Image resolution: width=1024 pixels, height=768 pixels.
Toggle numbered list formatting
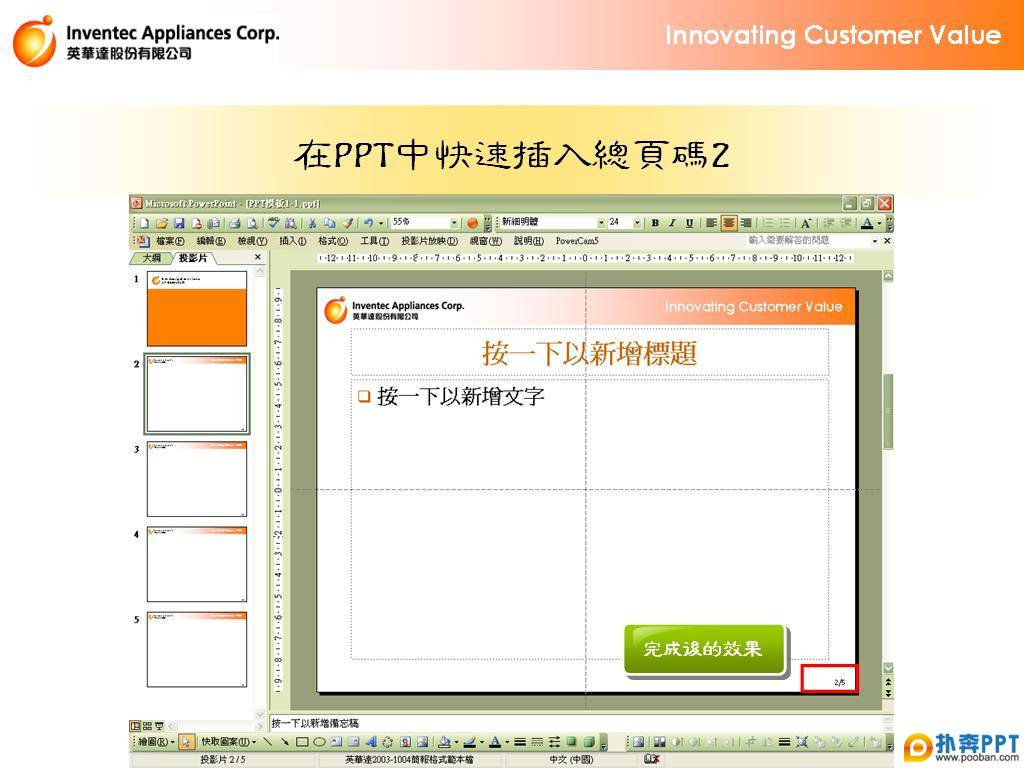pos(769,223)
